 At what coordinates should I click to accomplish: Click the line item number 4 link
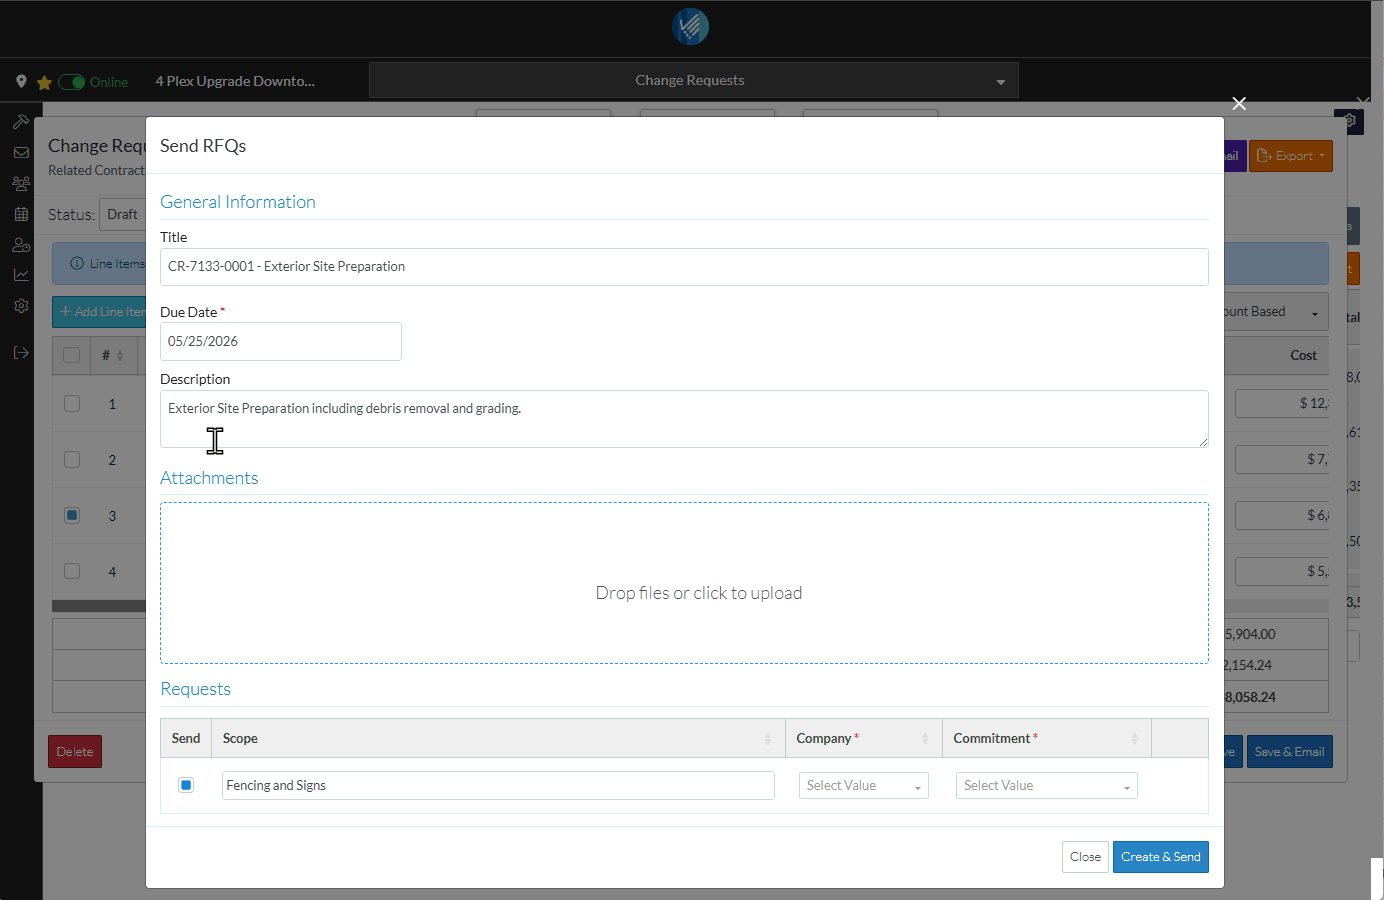[112, 572]
